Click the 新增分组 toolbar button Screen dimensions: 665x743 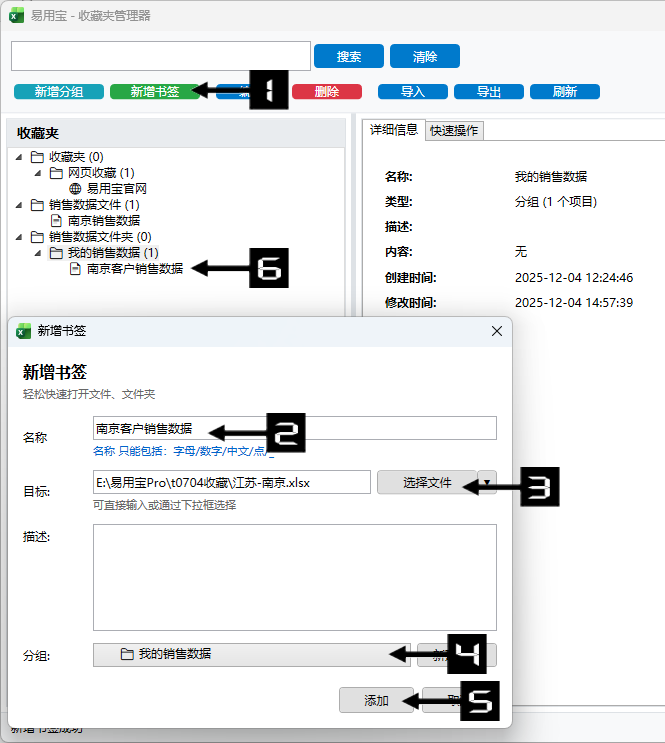pos(59,92)
